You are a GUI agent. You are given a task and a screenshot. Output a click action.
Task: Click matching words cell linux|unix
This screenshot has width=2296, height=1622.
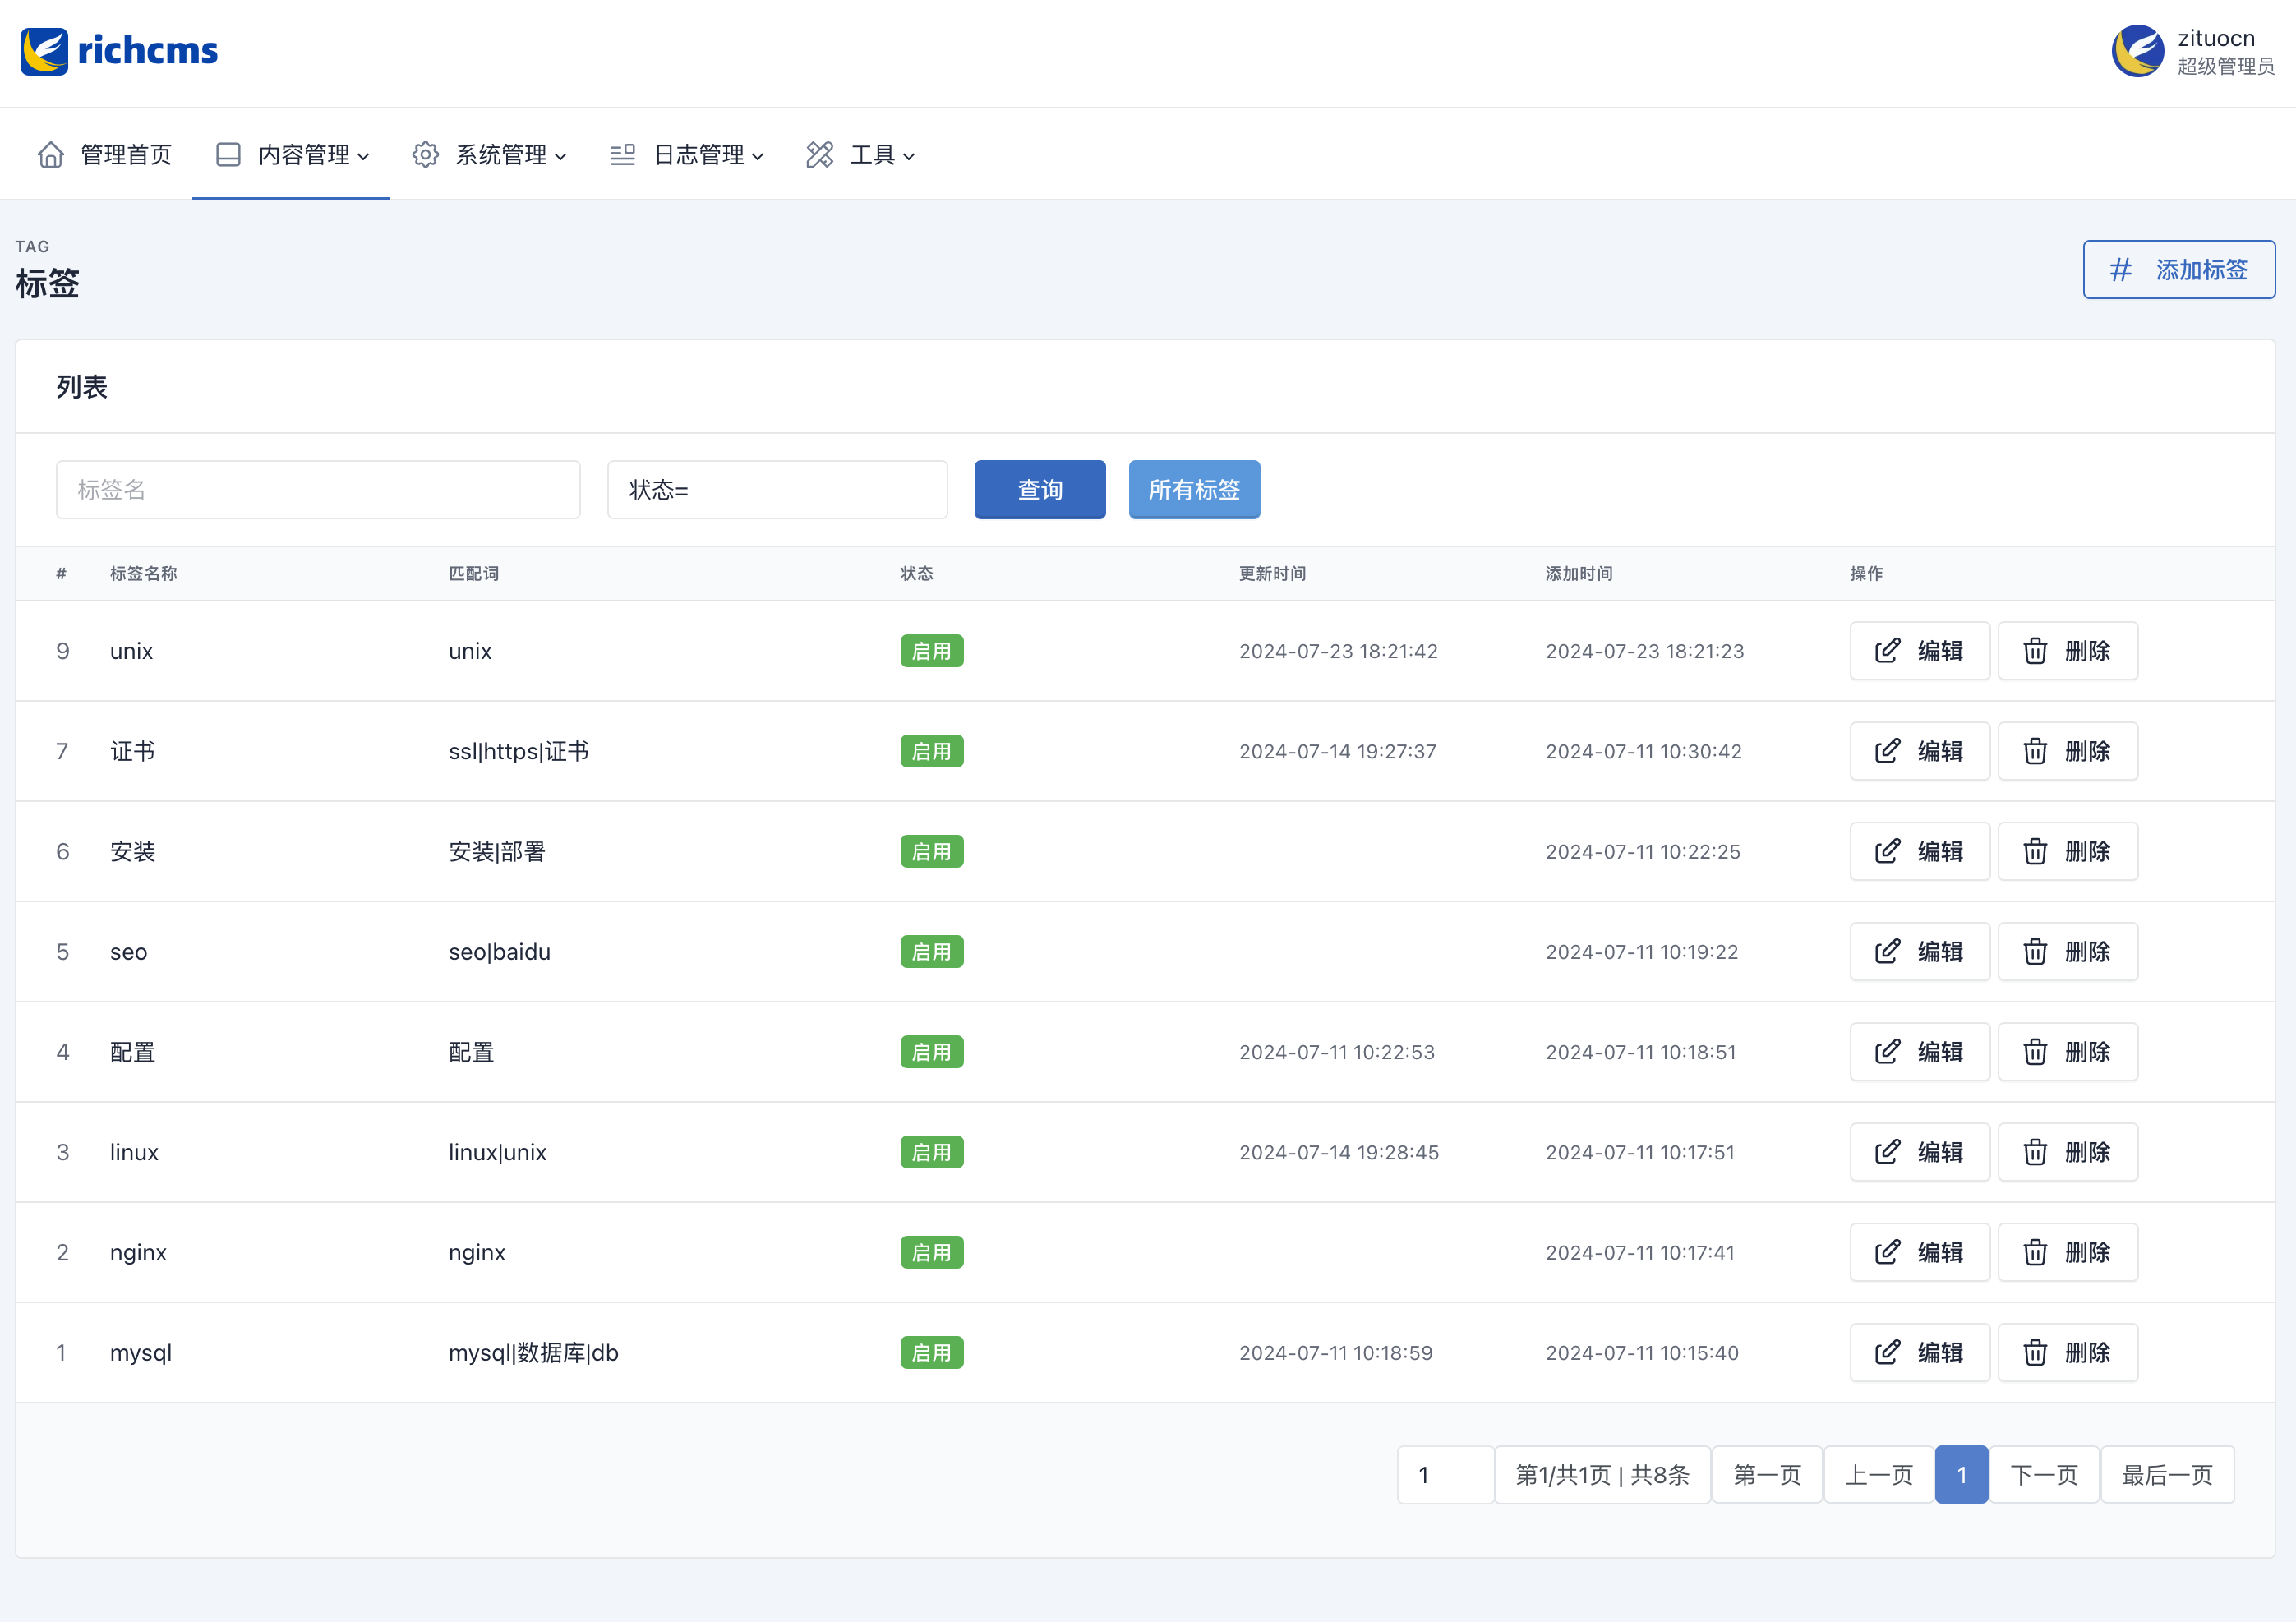pyautogui.click(x=498, y=1152)
